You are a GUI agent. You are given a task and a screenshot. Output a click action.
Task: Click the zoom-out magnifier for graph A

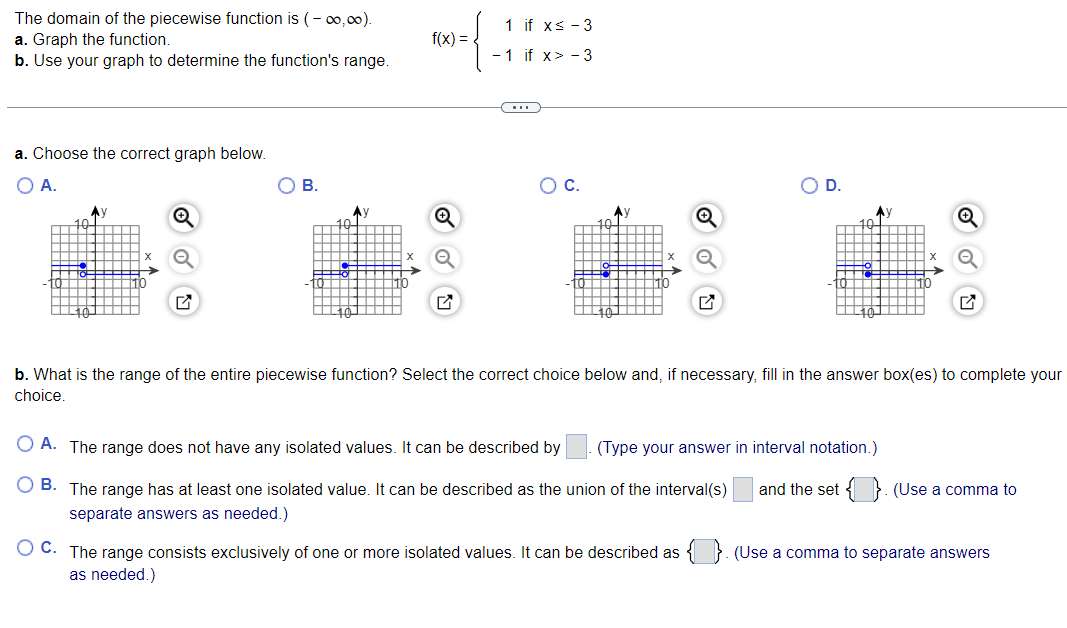coord(182,260)
